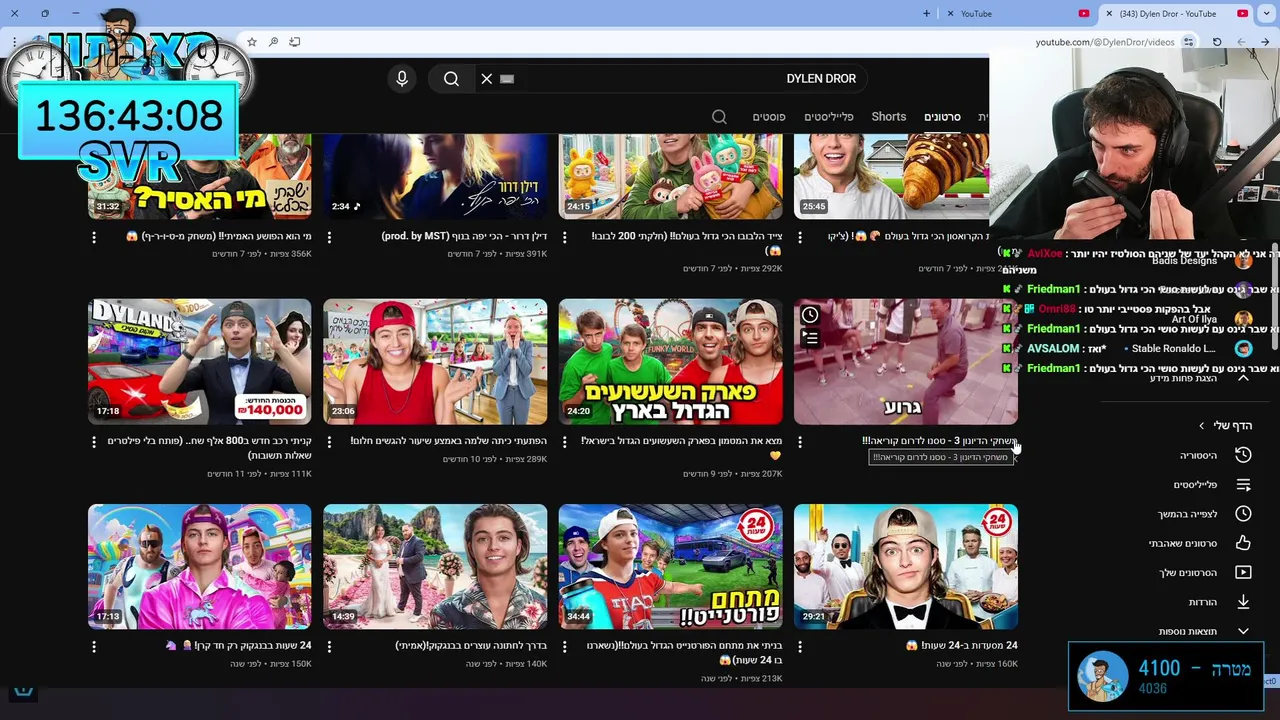
Task: Click the פלייליסטים playlist icon in the sidebar
Action: click(1243, 485)
